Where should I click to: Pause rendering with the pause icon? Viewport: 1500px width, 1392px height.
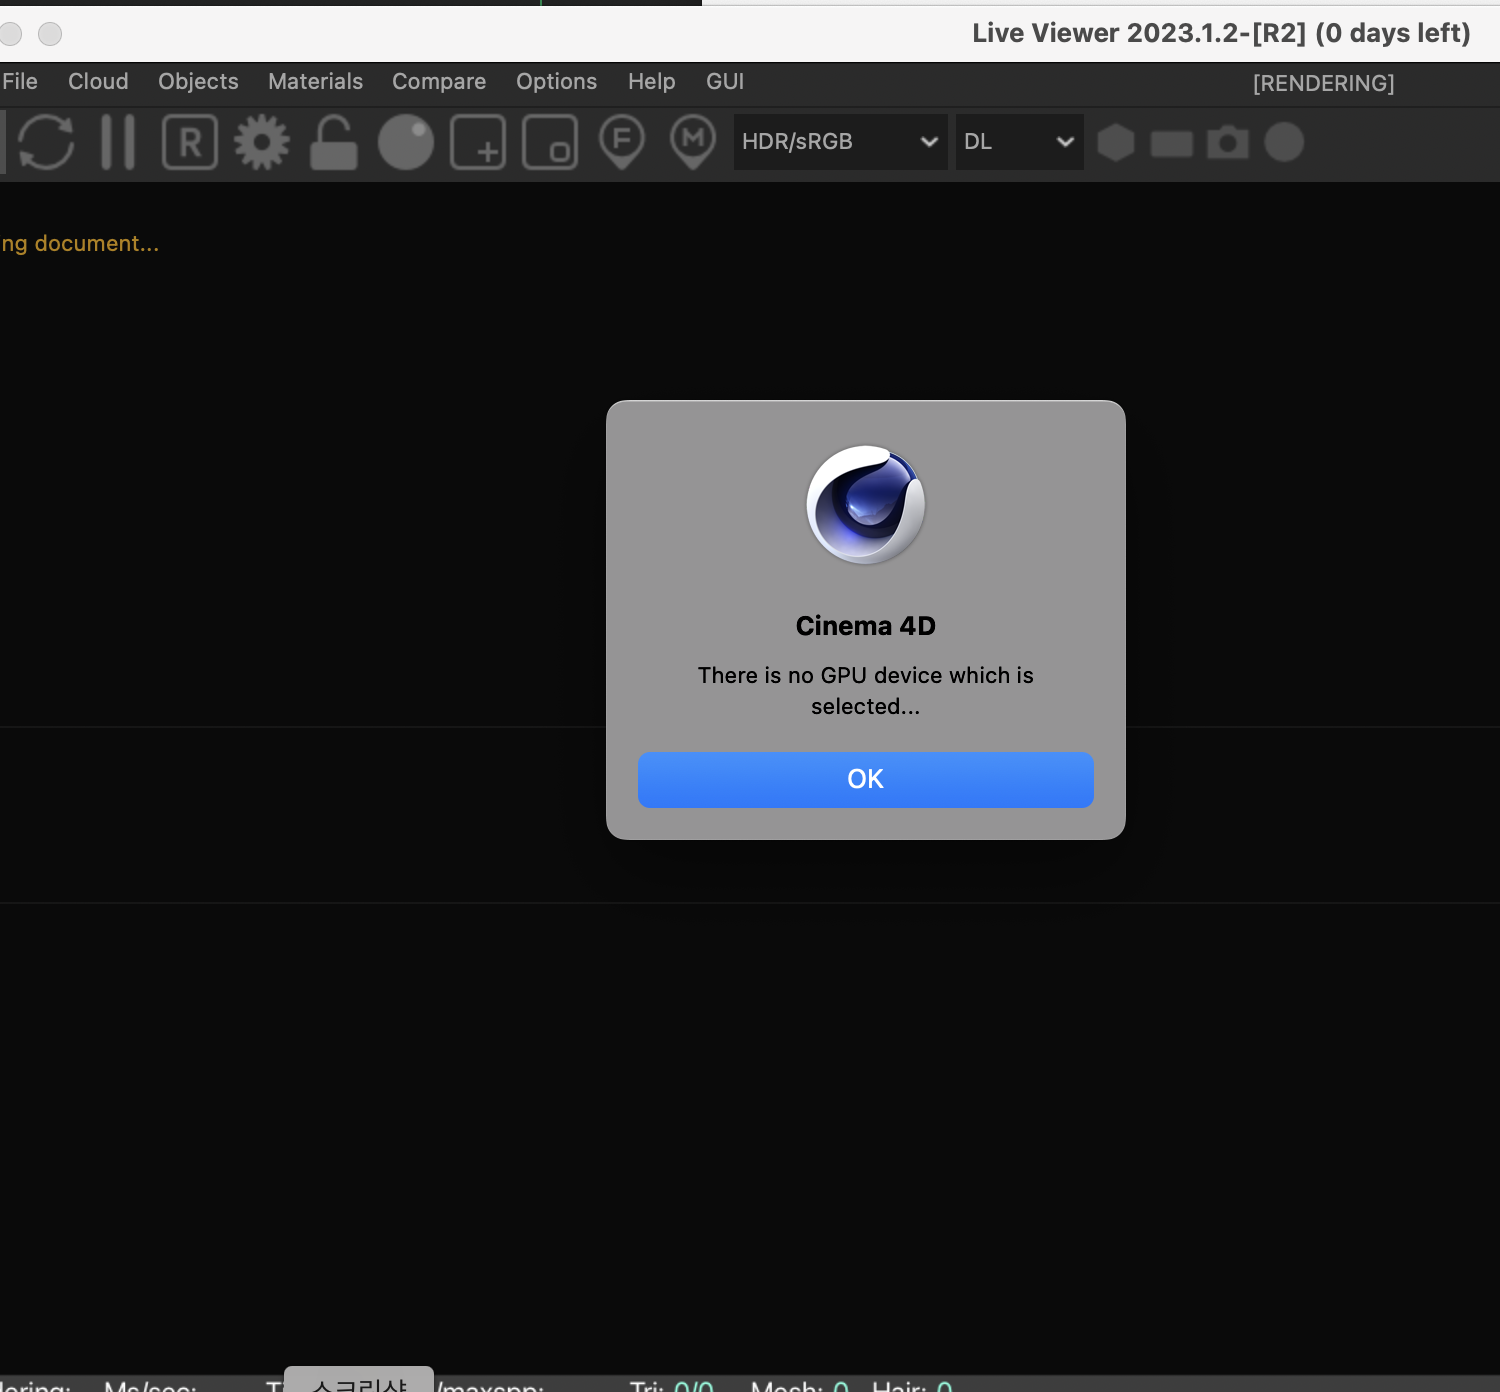pyautogui.click(x=118, y=142)
